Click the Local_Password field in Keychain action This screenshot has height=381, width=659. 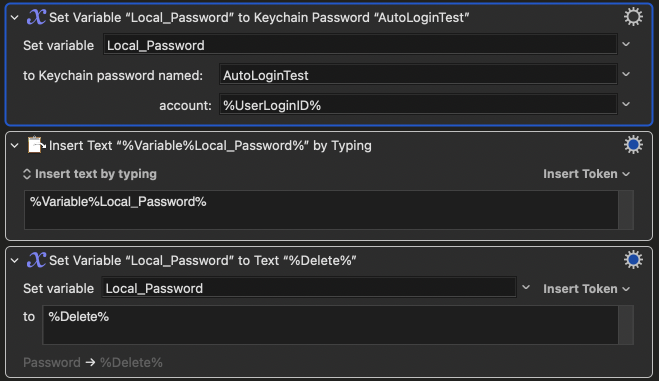coord(360,45)
